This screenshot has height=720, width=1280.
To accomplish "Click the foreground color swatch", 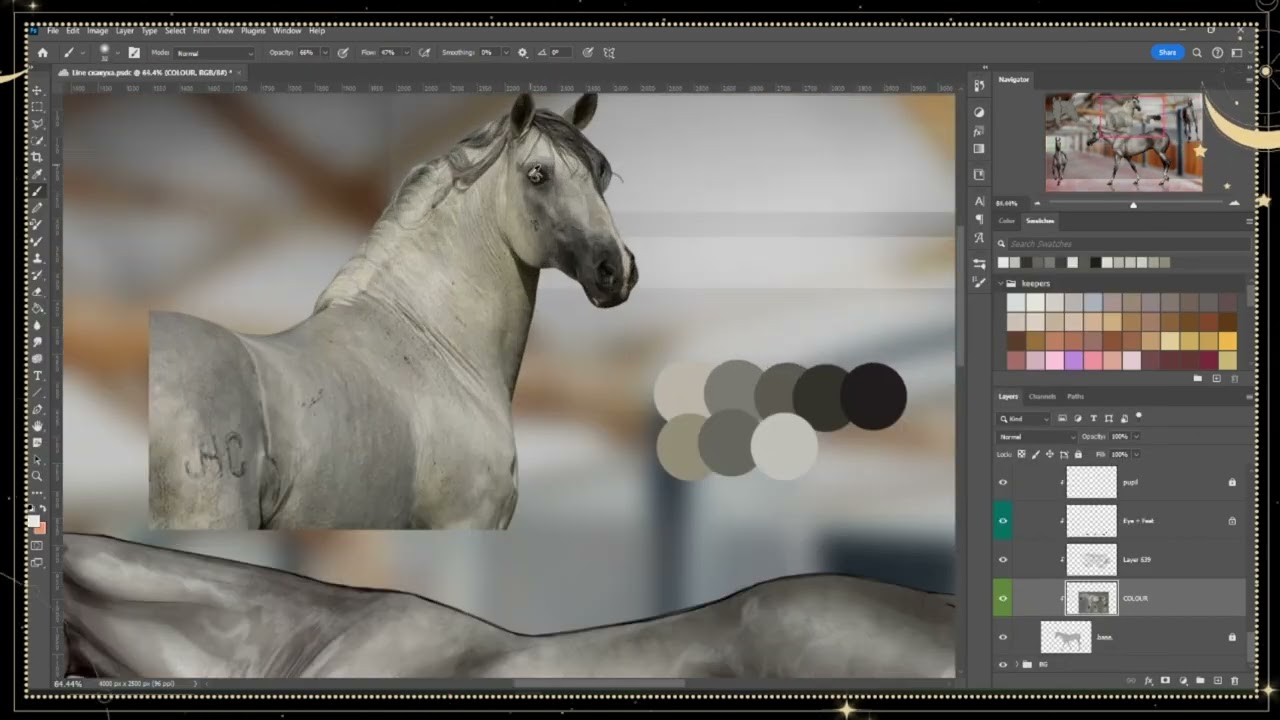I will click(x=33, y=522).
